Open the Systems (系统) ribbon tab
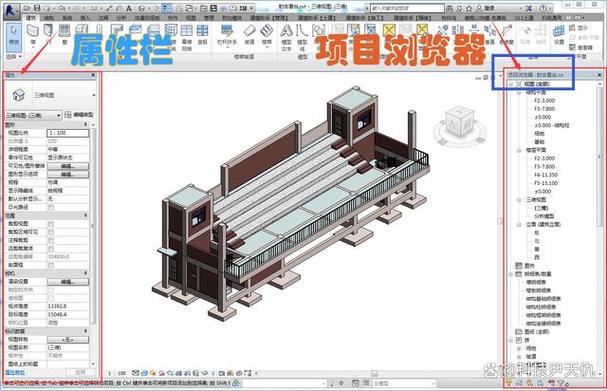Image resolution: width=607 pixels, height=391 pixels. (x=67, y=17)
